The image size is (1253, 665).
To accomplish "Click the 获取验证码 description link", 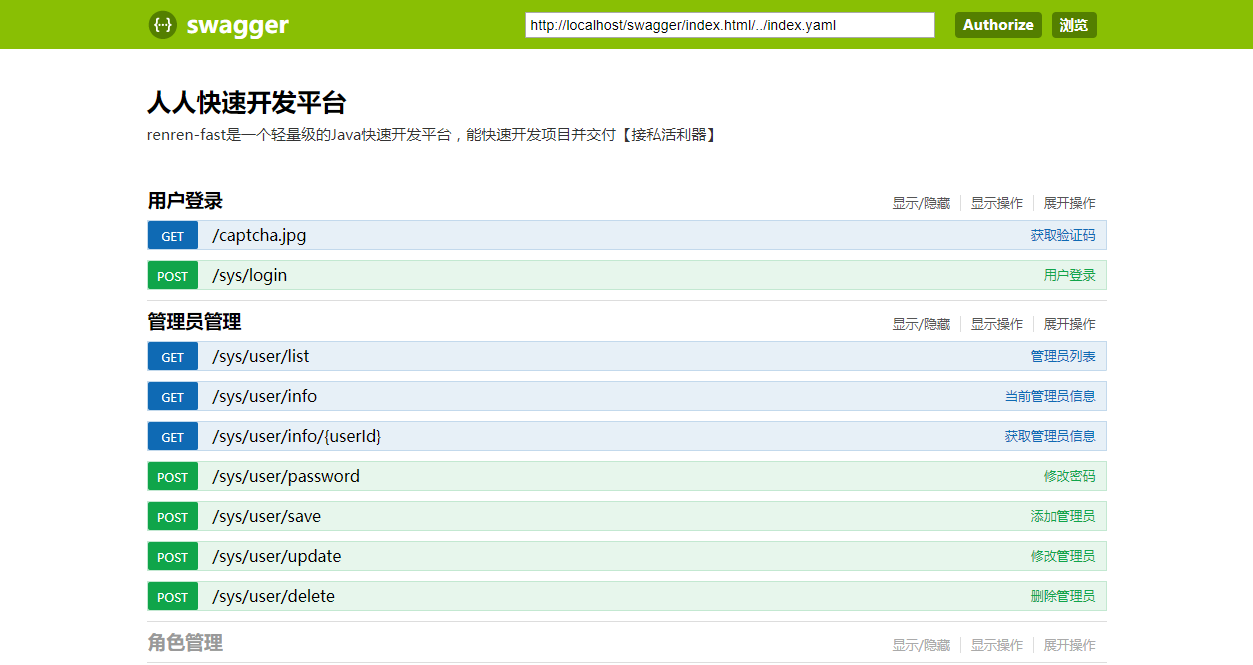I will pyautogui.click(x=1063, y=236).
